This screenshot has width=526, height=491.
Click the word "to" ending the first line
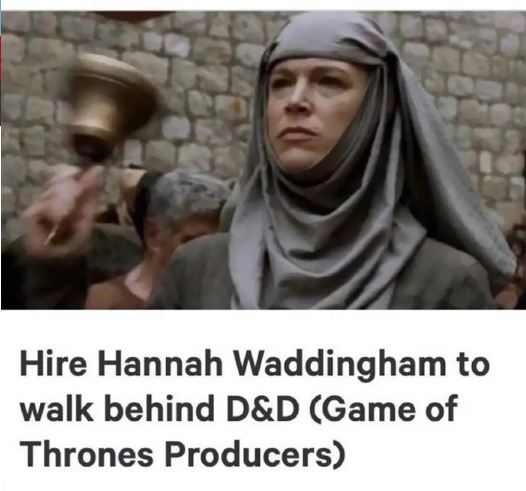coord(473,365)
